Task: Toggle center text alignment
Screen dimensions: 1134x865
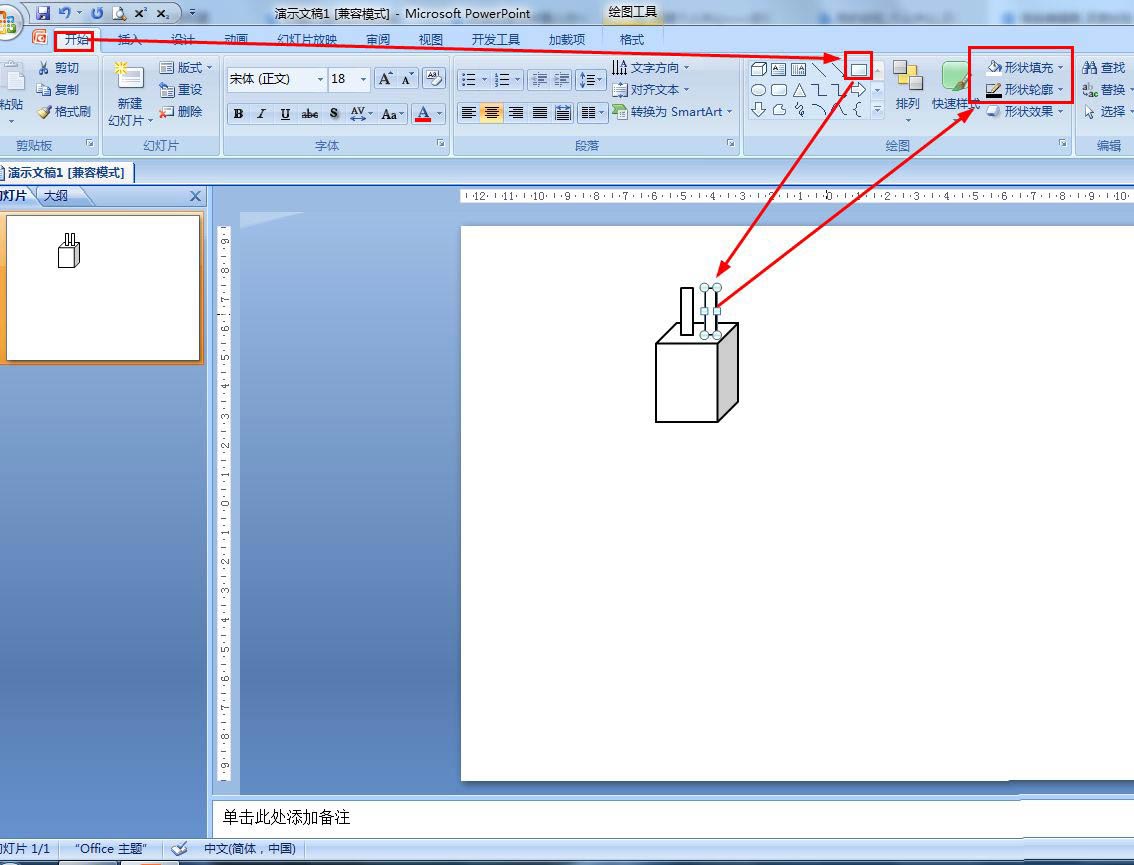Action: pos(492,112)
